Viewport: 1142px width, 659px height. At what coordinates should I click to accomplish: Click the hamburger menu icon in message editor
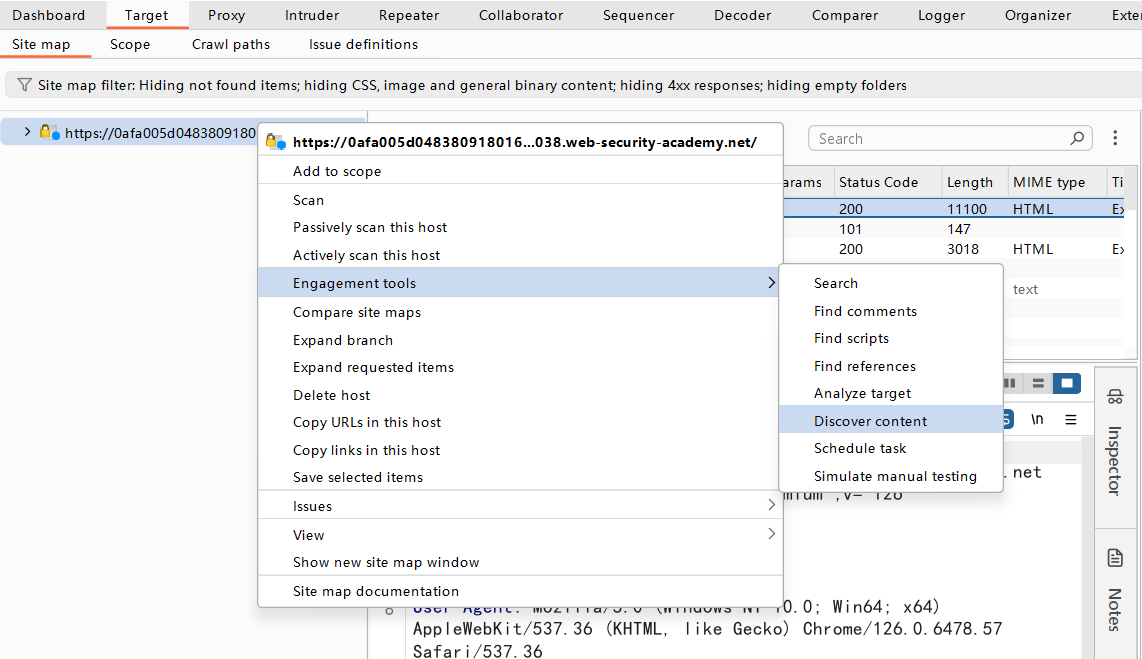point(1070,419)
